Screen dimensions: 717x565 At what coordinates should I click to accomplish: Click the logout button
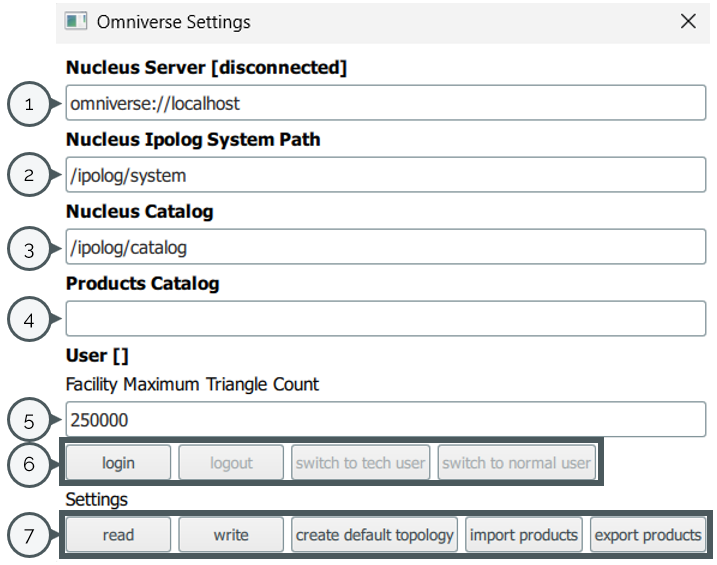[231, 463]
